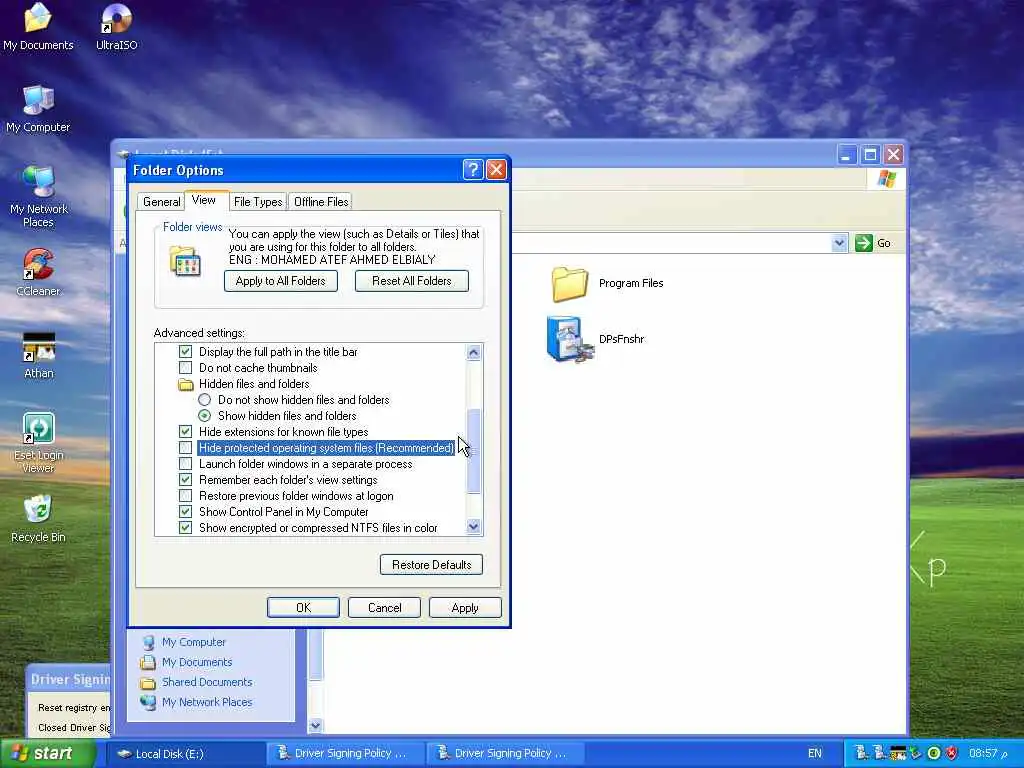Click Advanced settings scroll down arrow
This screenshot has width=1024, height=768.
click(x=473, y=526)
